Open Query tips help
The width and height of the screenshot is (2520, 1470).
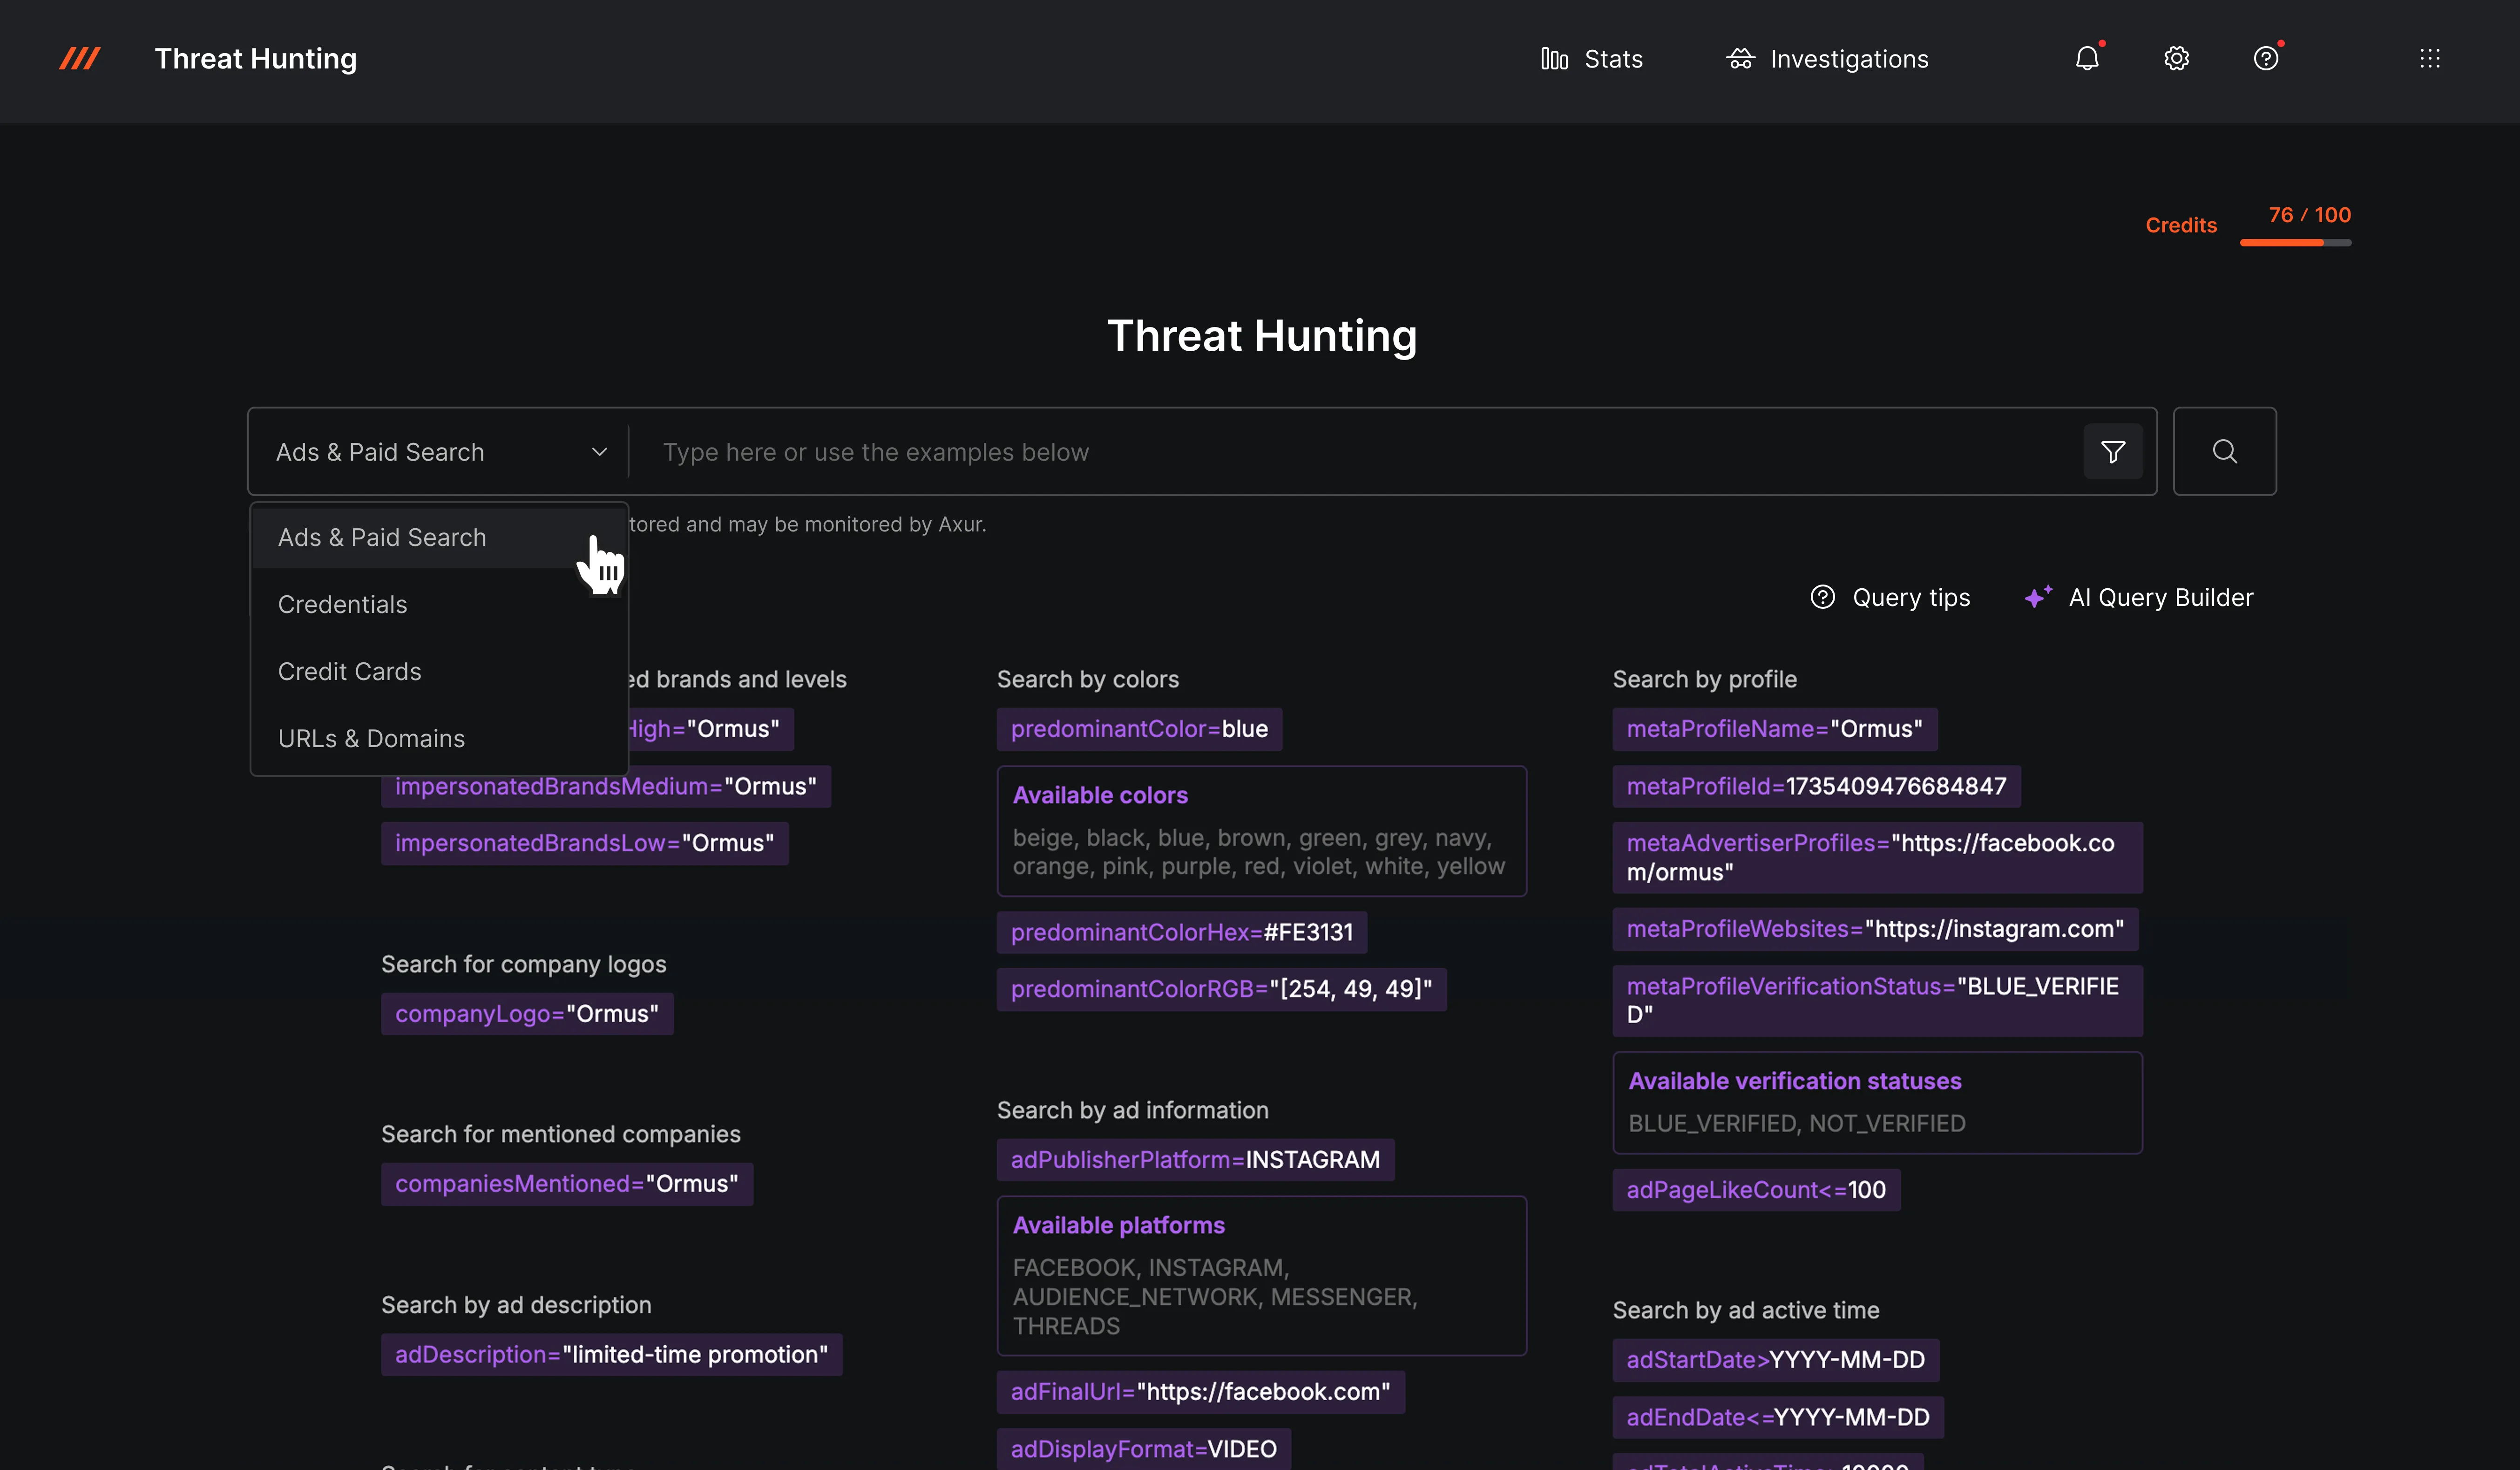click(1890, 597)
